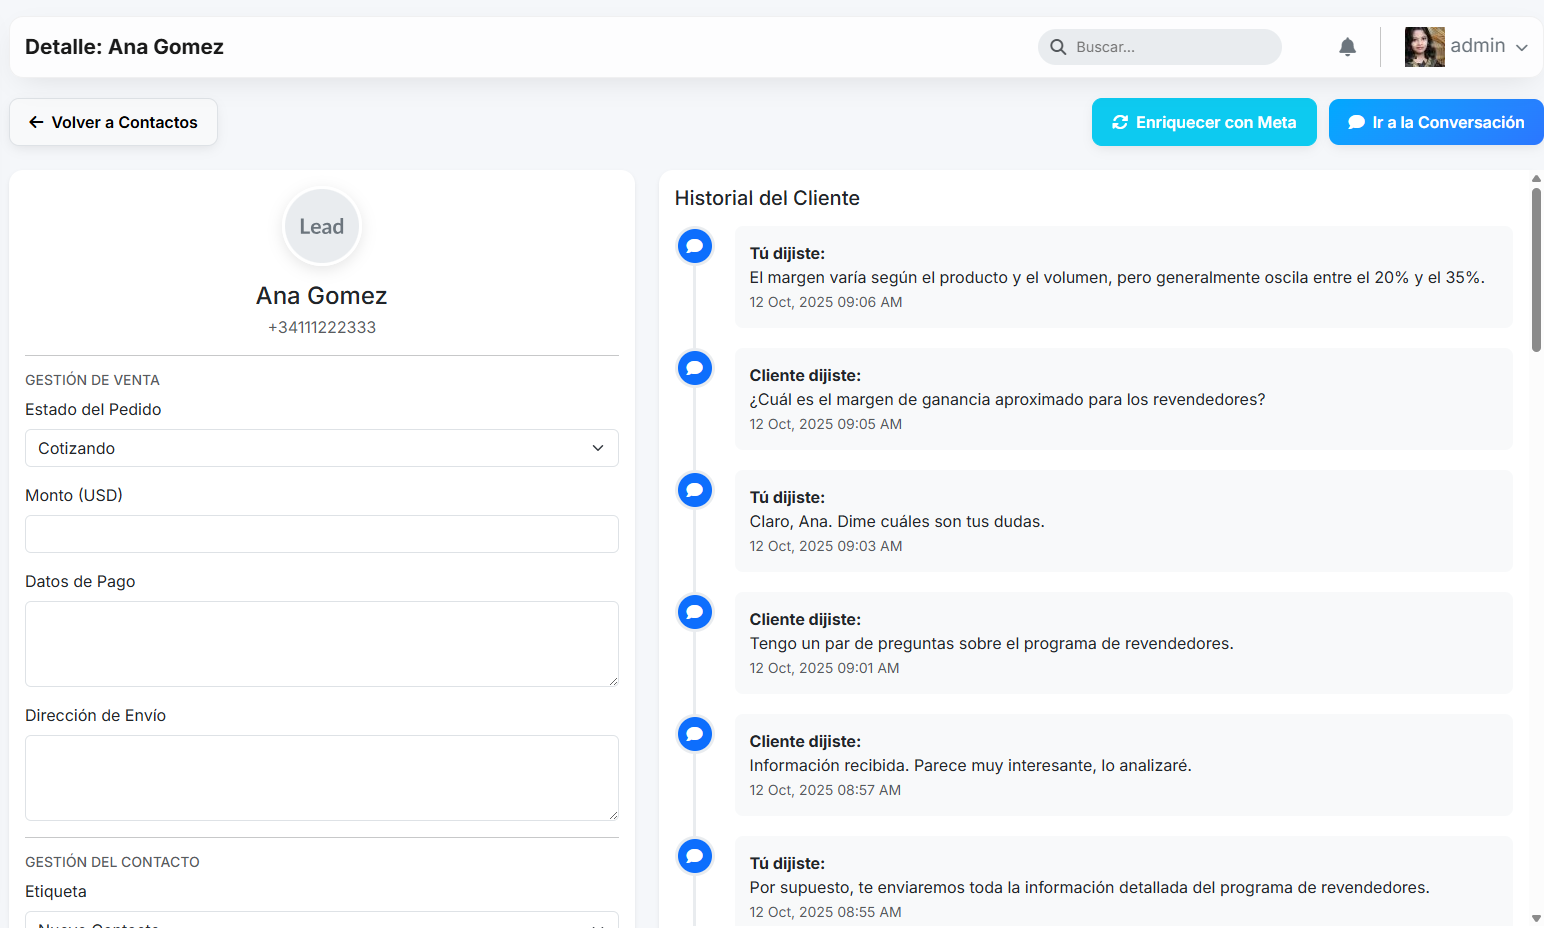Click the search magnifier icon
The image size is (1544, 928).
(x=1058, y=47)
